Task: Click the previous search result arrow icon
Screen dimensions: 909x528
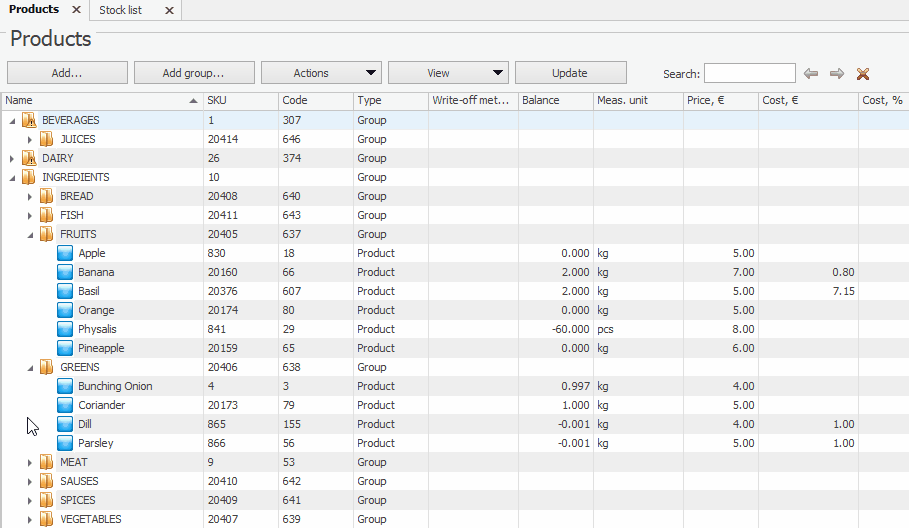Action: click(811, 73)
